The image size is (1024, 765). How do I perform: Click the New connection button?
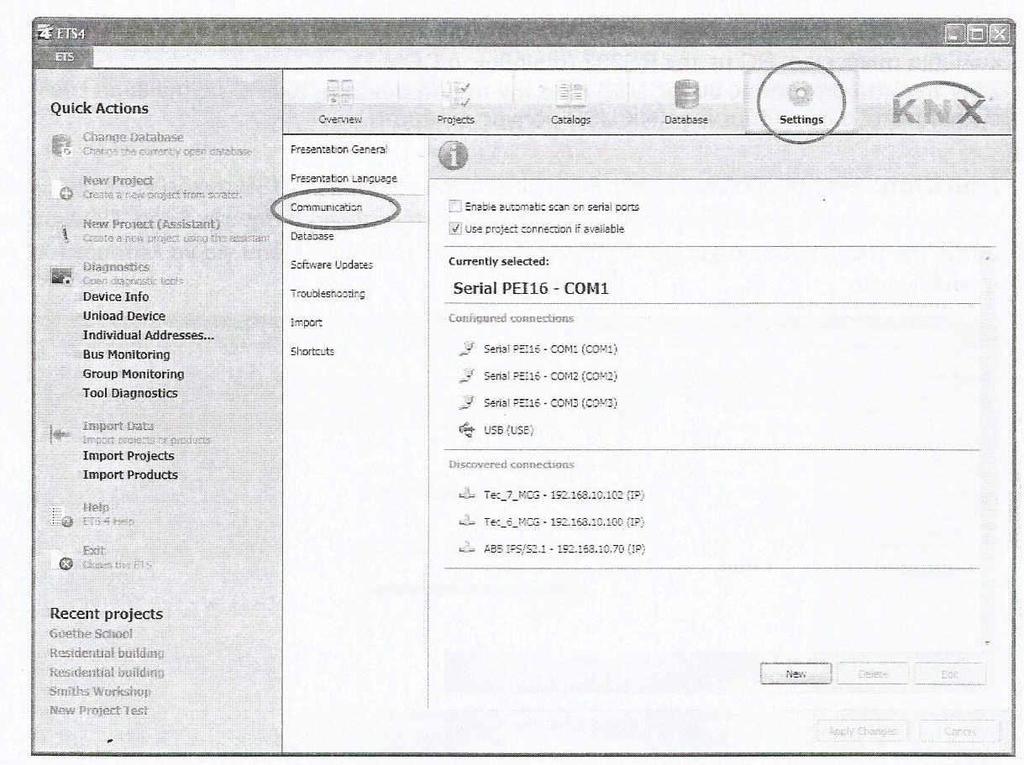click(795, 674)
